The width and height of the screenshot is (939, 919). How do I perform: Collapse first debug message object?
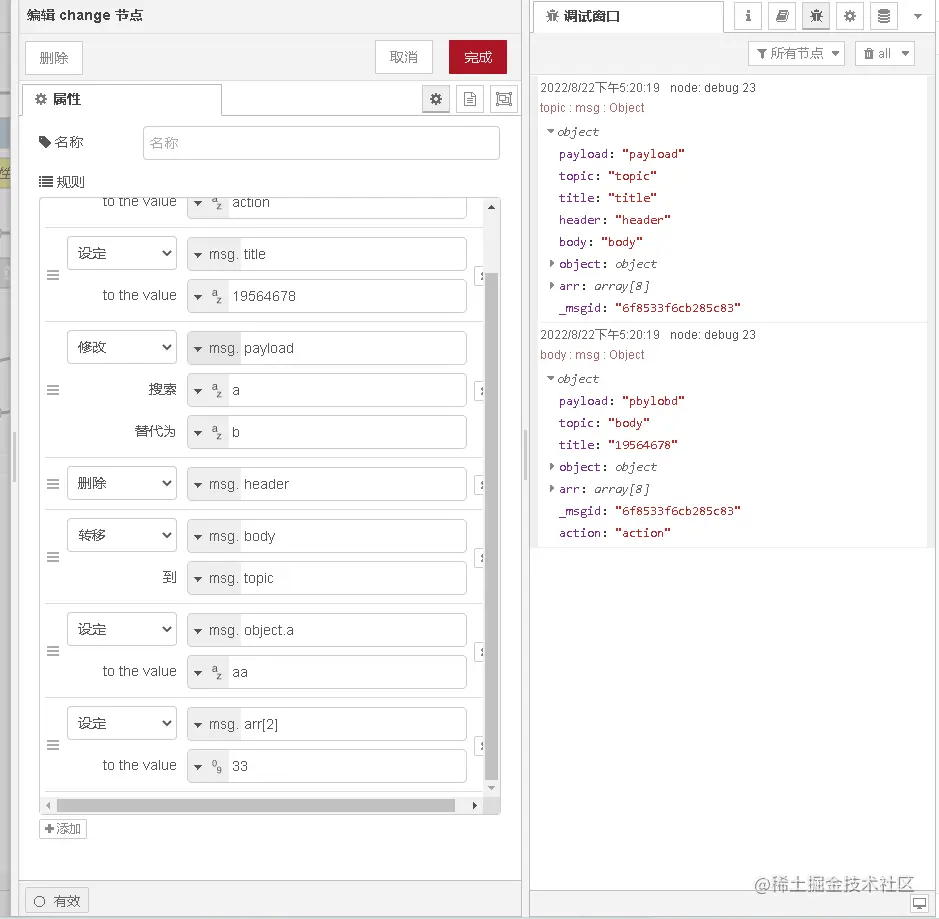(550, 131)
